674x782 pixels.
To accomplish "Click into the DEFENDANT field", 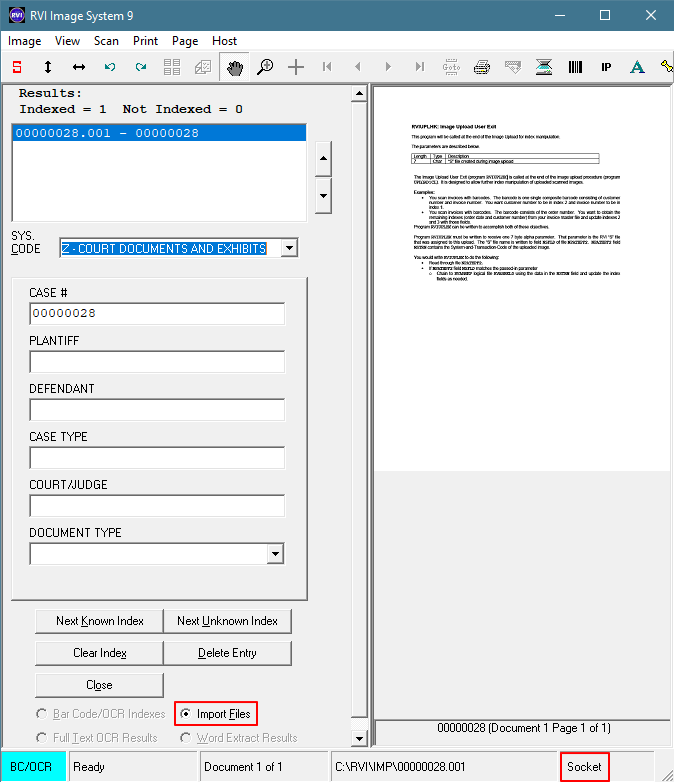I will [x=157, y=409].
